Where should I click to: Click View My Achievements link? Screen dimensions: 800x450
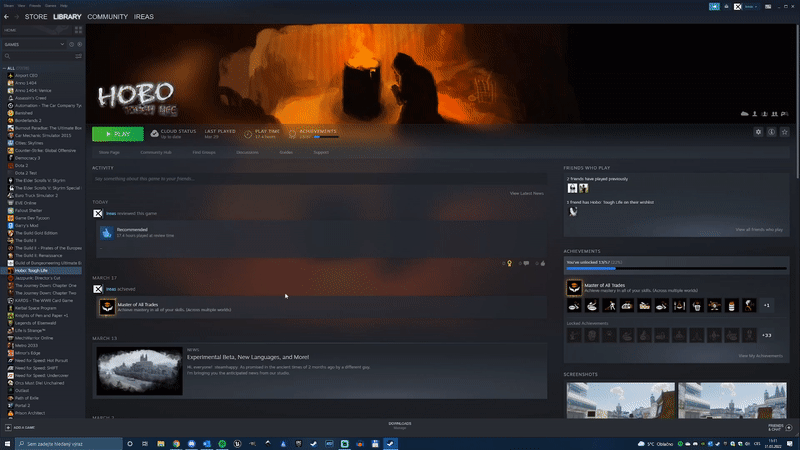click(x=760, y=356)
